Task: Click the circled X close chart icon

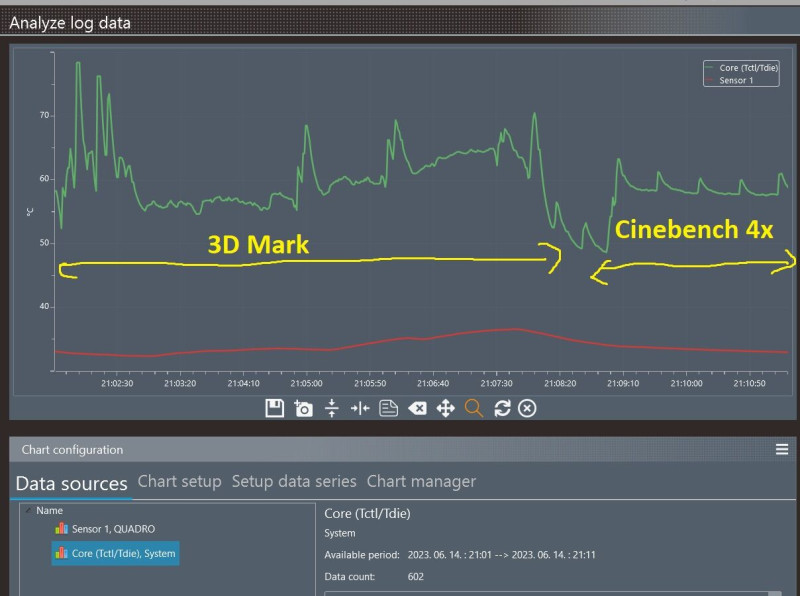Action: point(527,408)
